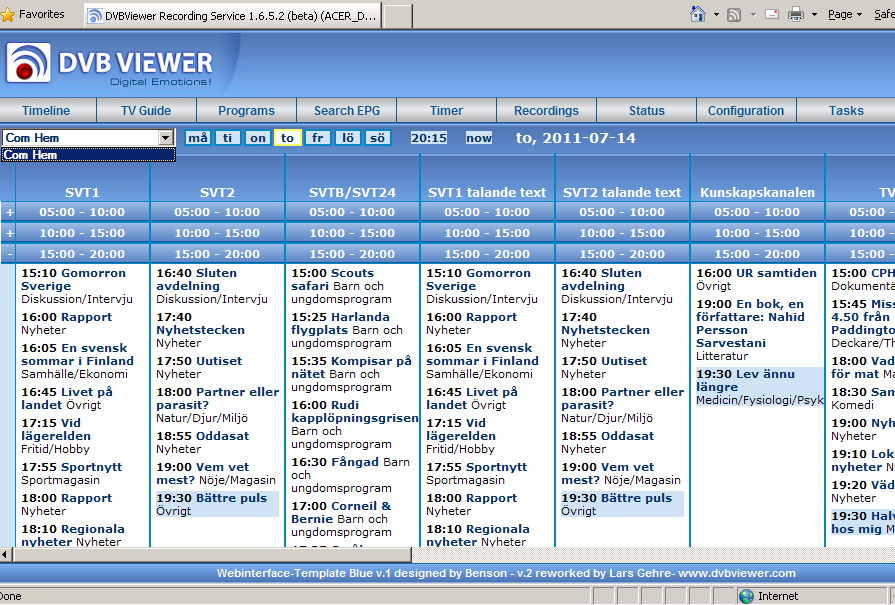The width and height of the screenshot is (895, 605).
Task: Select Tuesday (ti) day button
Action: tap(228, 138)
